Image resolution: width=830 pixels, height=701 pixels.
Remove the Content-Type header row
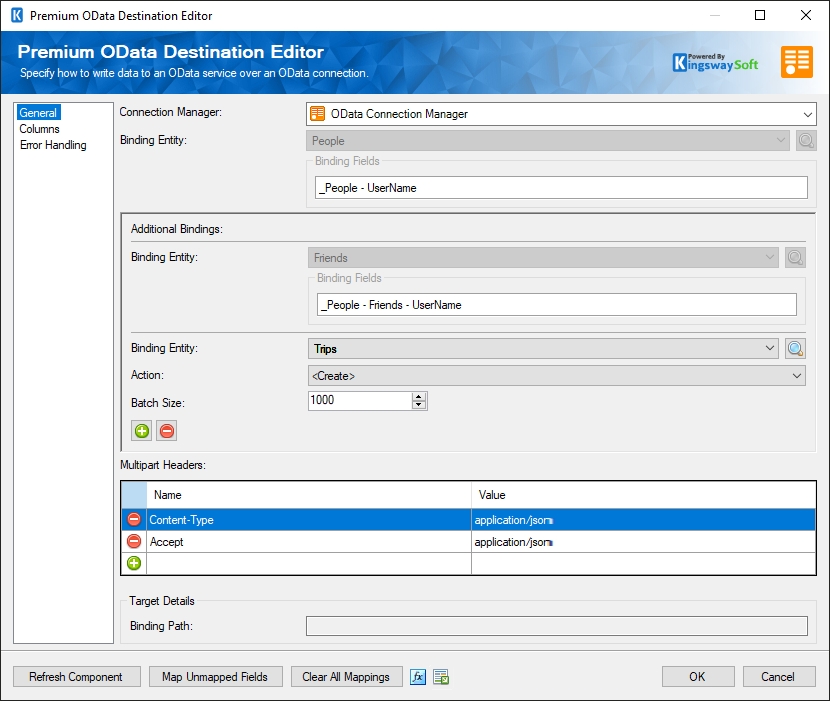click(x=134, y=519)
